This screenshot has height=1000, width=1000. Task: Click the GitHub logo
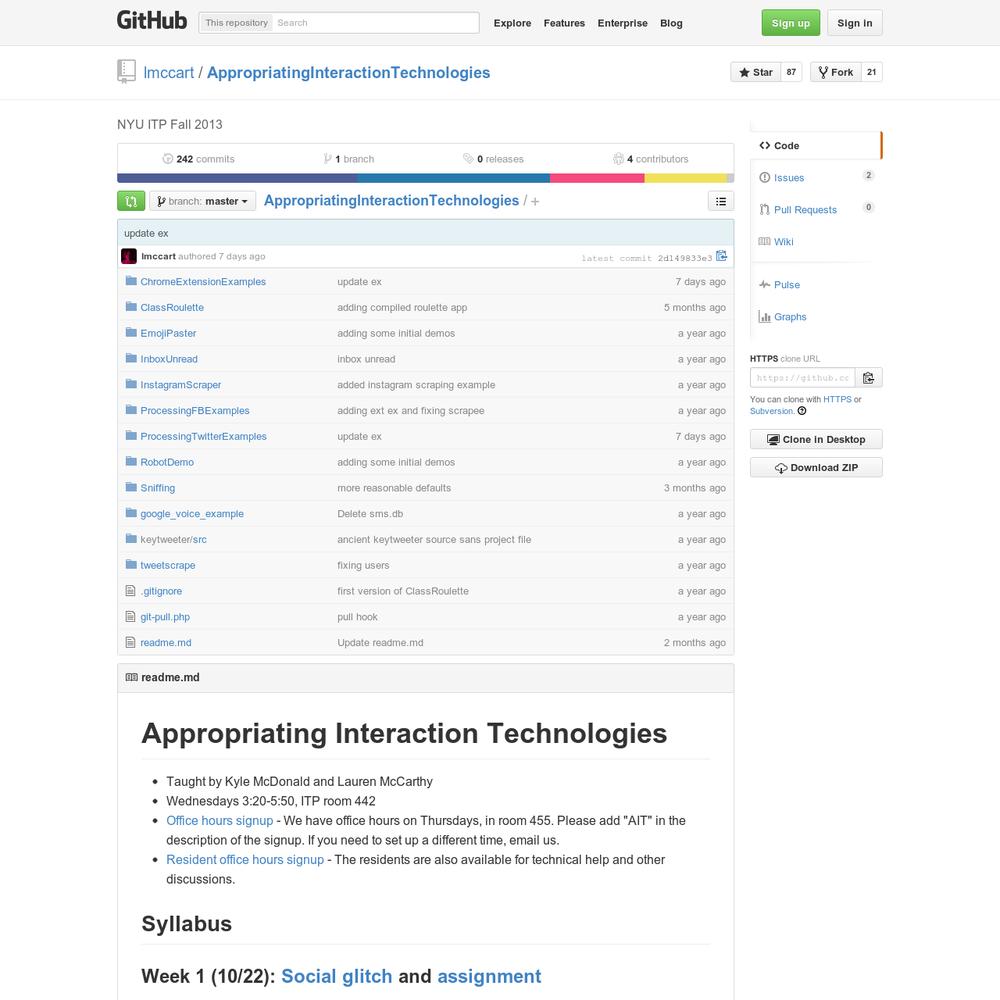(152, 20)
